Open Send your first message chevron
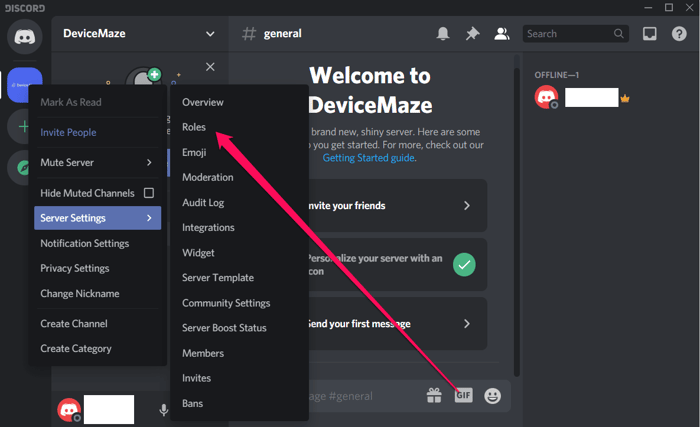 click(x=467, y=324)
